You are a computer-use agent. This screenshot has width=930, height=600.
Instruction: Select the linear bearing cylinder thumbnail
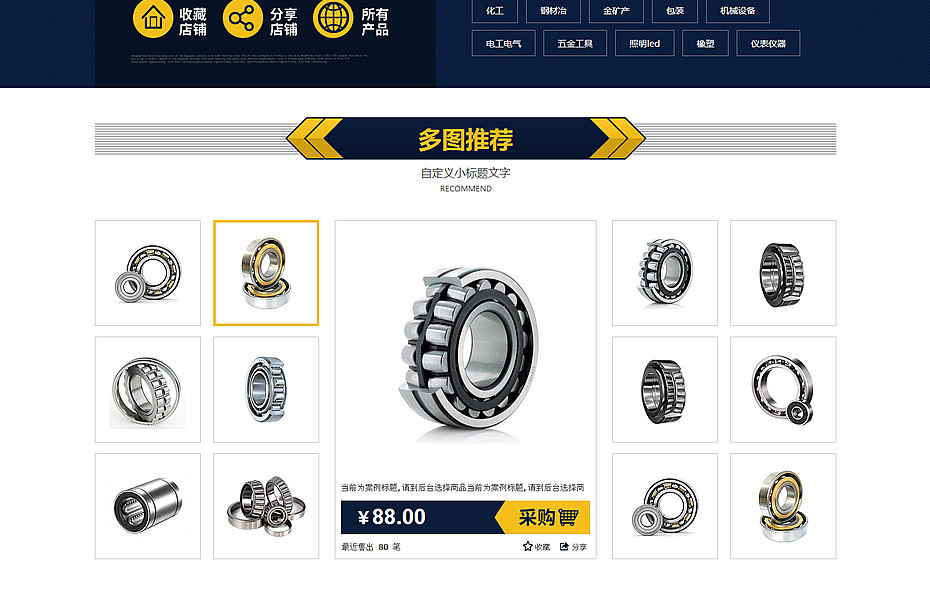[148, 506]
